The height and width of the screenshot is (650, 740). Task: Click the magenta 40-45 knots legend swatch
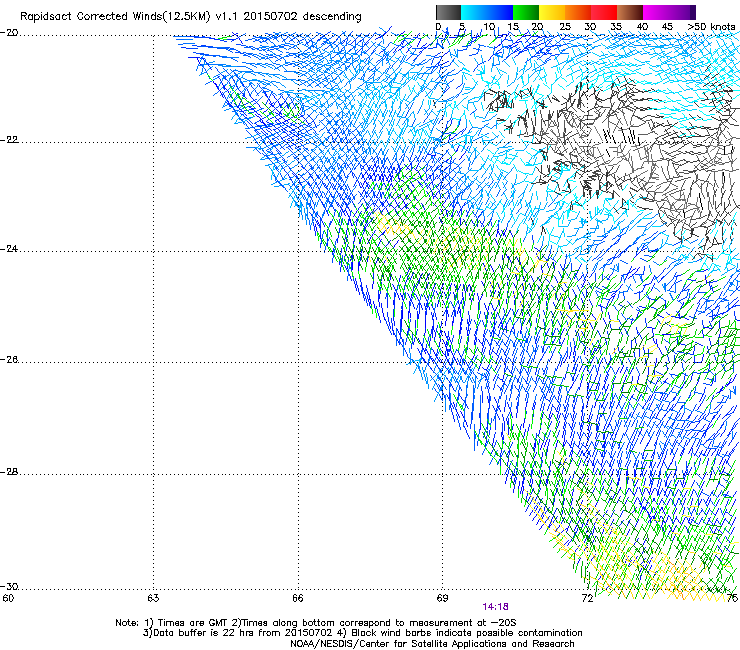(x=656, y=12)
